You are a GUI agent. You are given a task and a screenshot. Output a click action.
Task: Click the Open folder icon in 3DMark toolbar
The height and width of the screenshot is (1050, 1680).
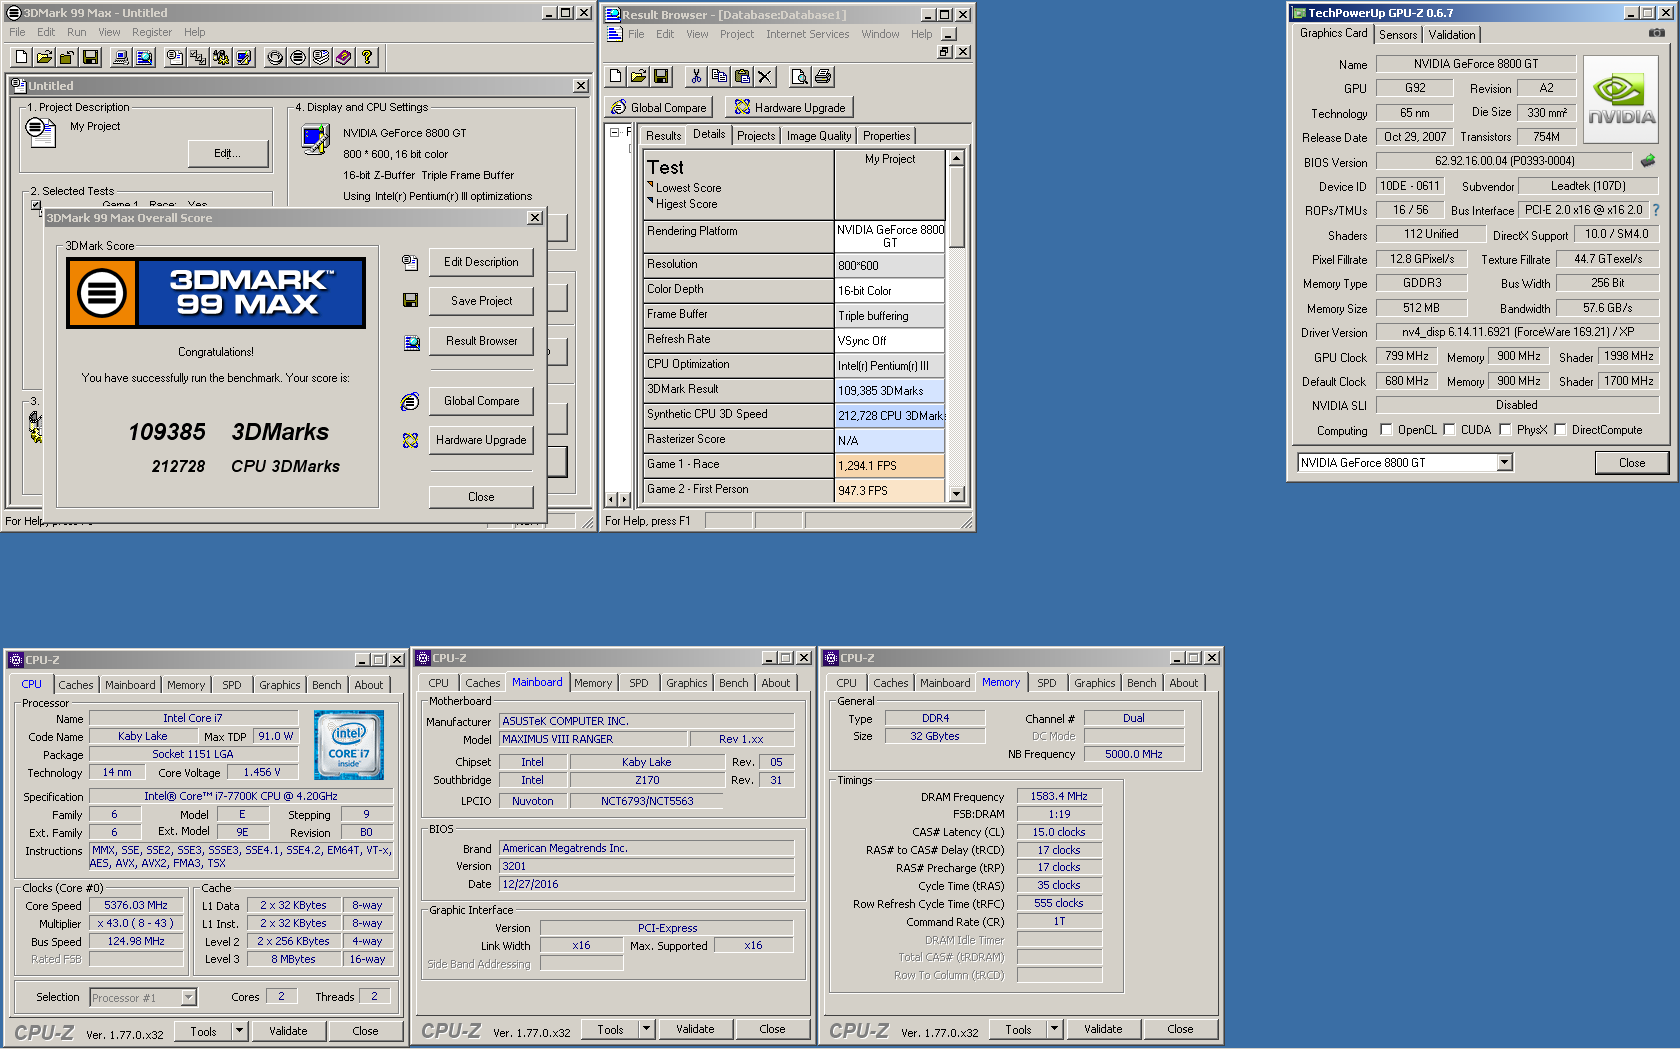tap(44, 57)
